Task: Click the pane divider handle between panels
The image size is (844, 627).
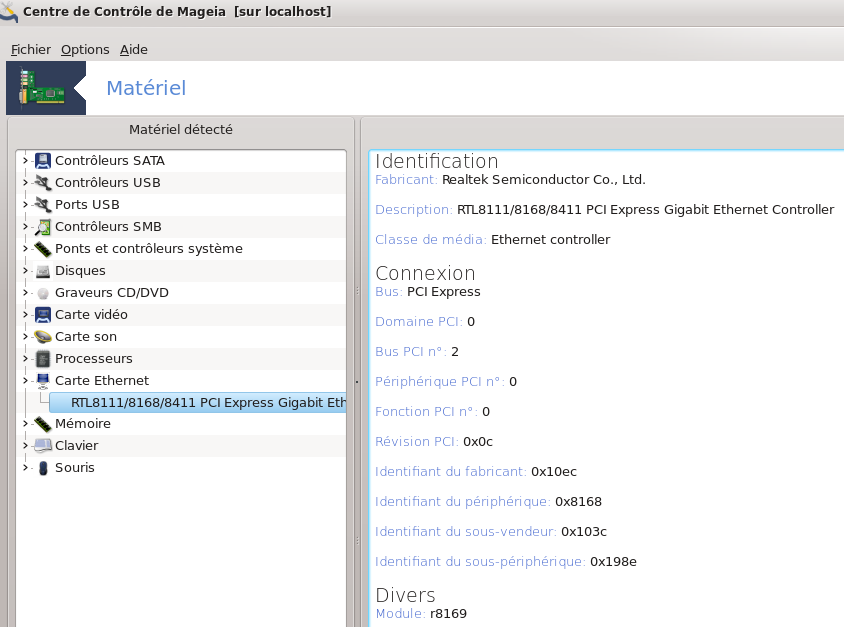Action: tap(357, 380)
